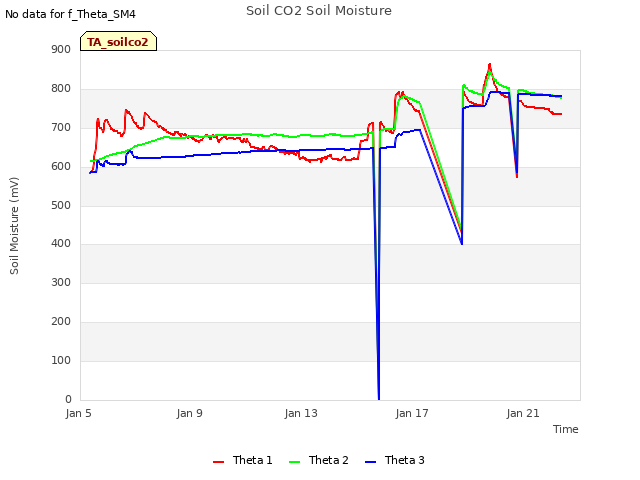640x480 pixels.
Task: Click the Jan 13 x-axis tick label
Action: click(x=301, y=413)
